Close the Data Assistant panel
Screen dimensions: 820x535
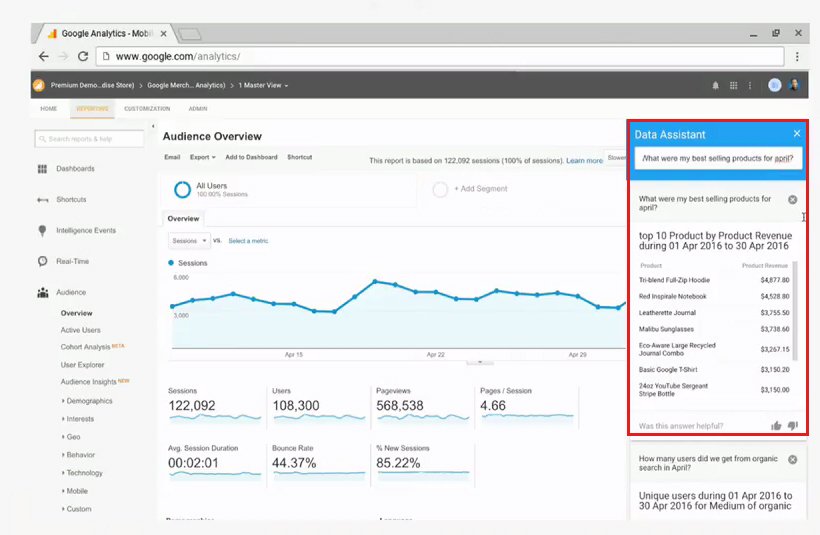pyautogui.click(x=796, y=133)
